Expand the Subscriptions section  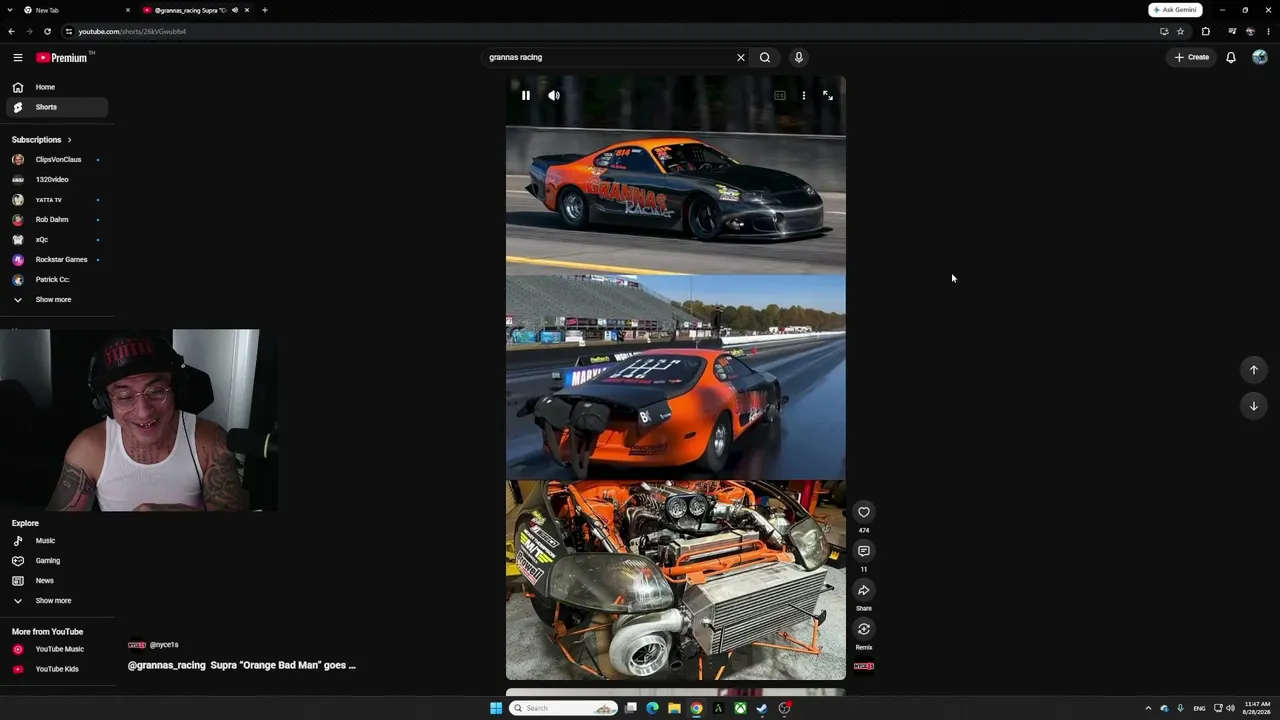coord(42,140)
